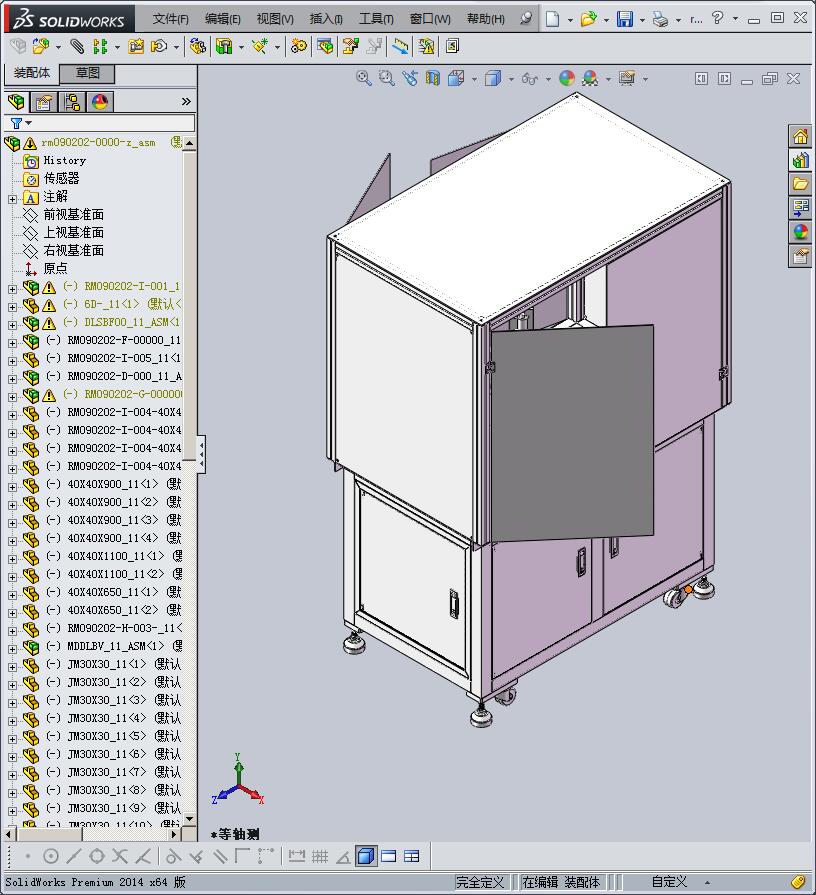The image size is (816, 895).
Task: Click the tree vertical scrollbar down arrow
Action: click(190, 819)
